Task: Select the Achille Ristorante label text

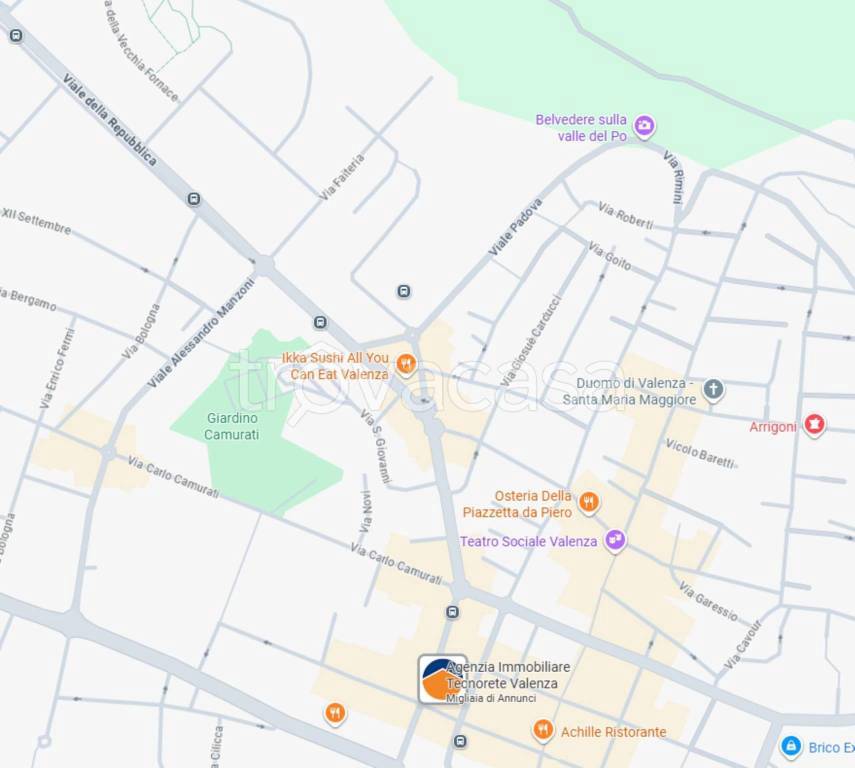Action: [613, 732]
